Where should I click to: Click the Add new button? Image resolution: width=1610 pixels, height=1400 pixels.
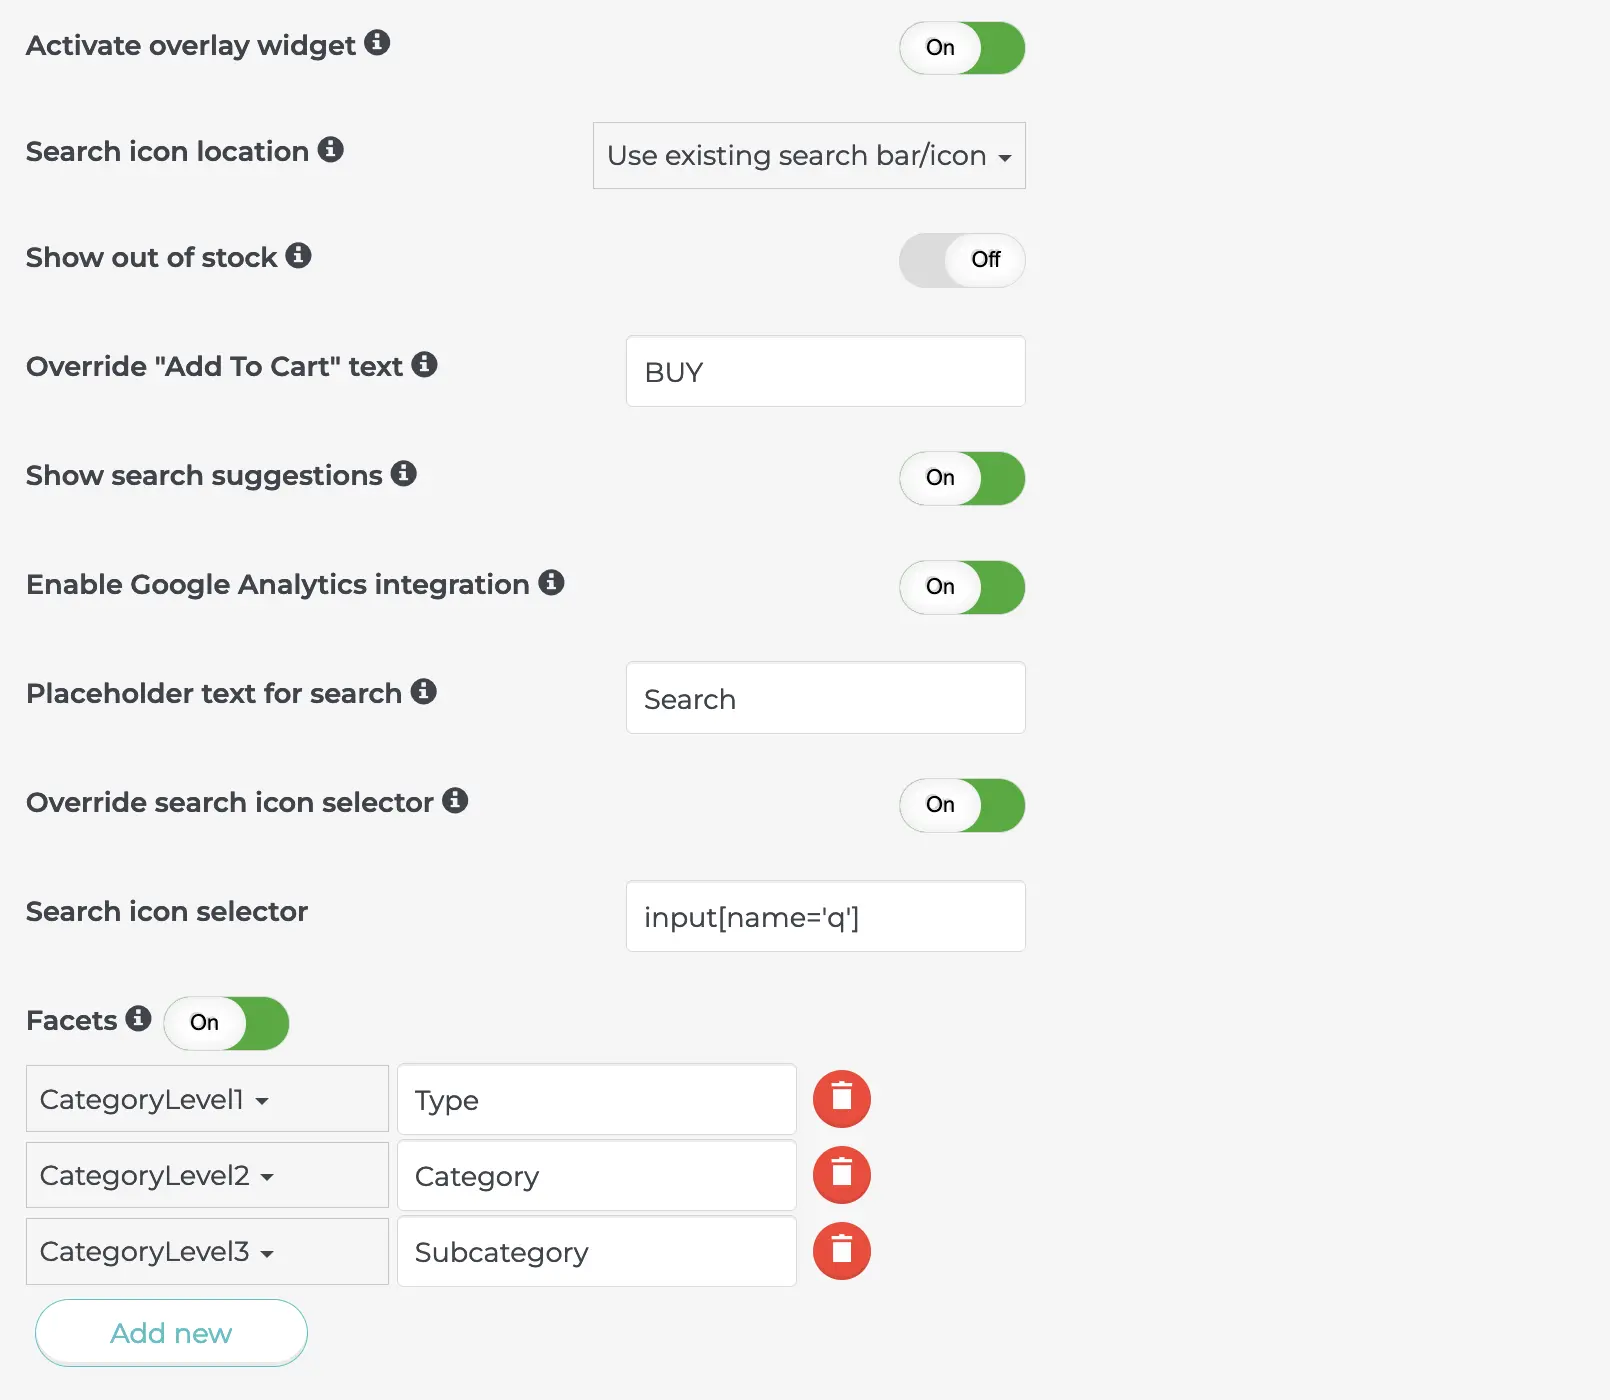(171, 1333)
